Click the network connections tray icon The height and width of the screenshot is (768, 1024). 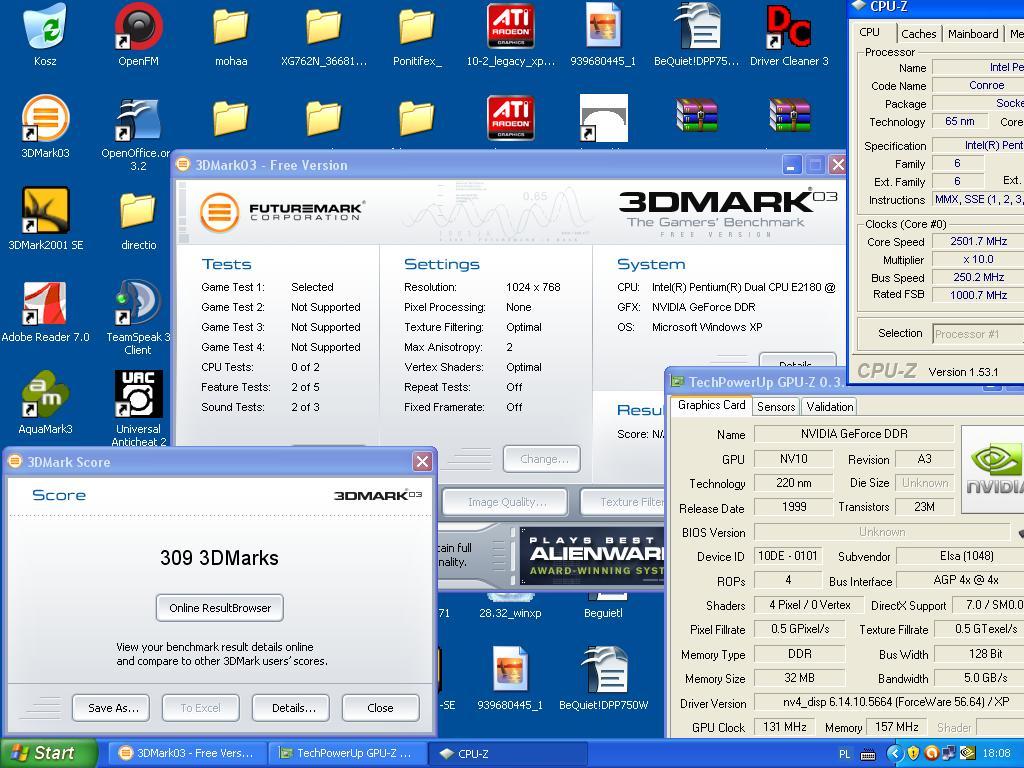tap(950, 753)
